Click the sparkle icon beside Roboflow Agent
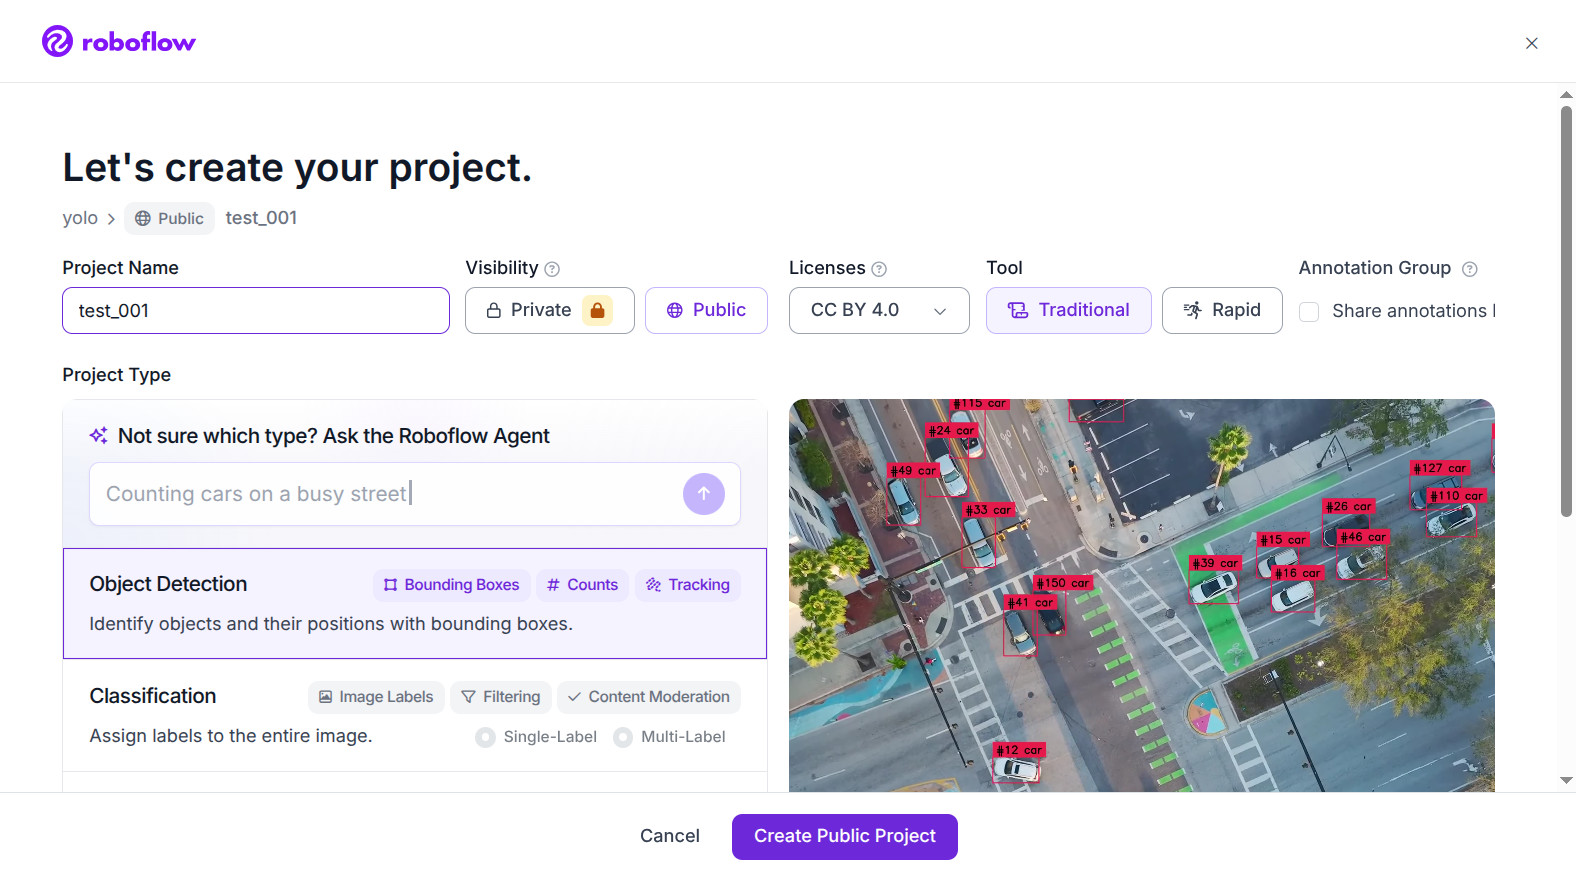 click(98, 436)
